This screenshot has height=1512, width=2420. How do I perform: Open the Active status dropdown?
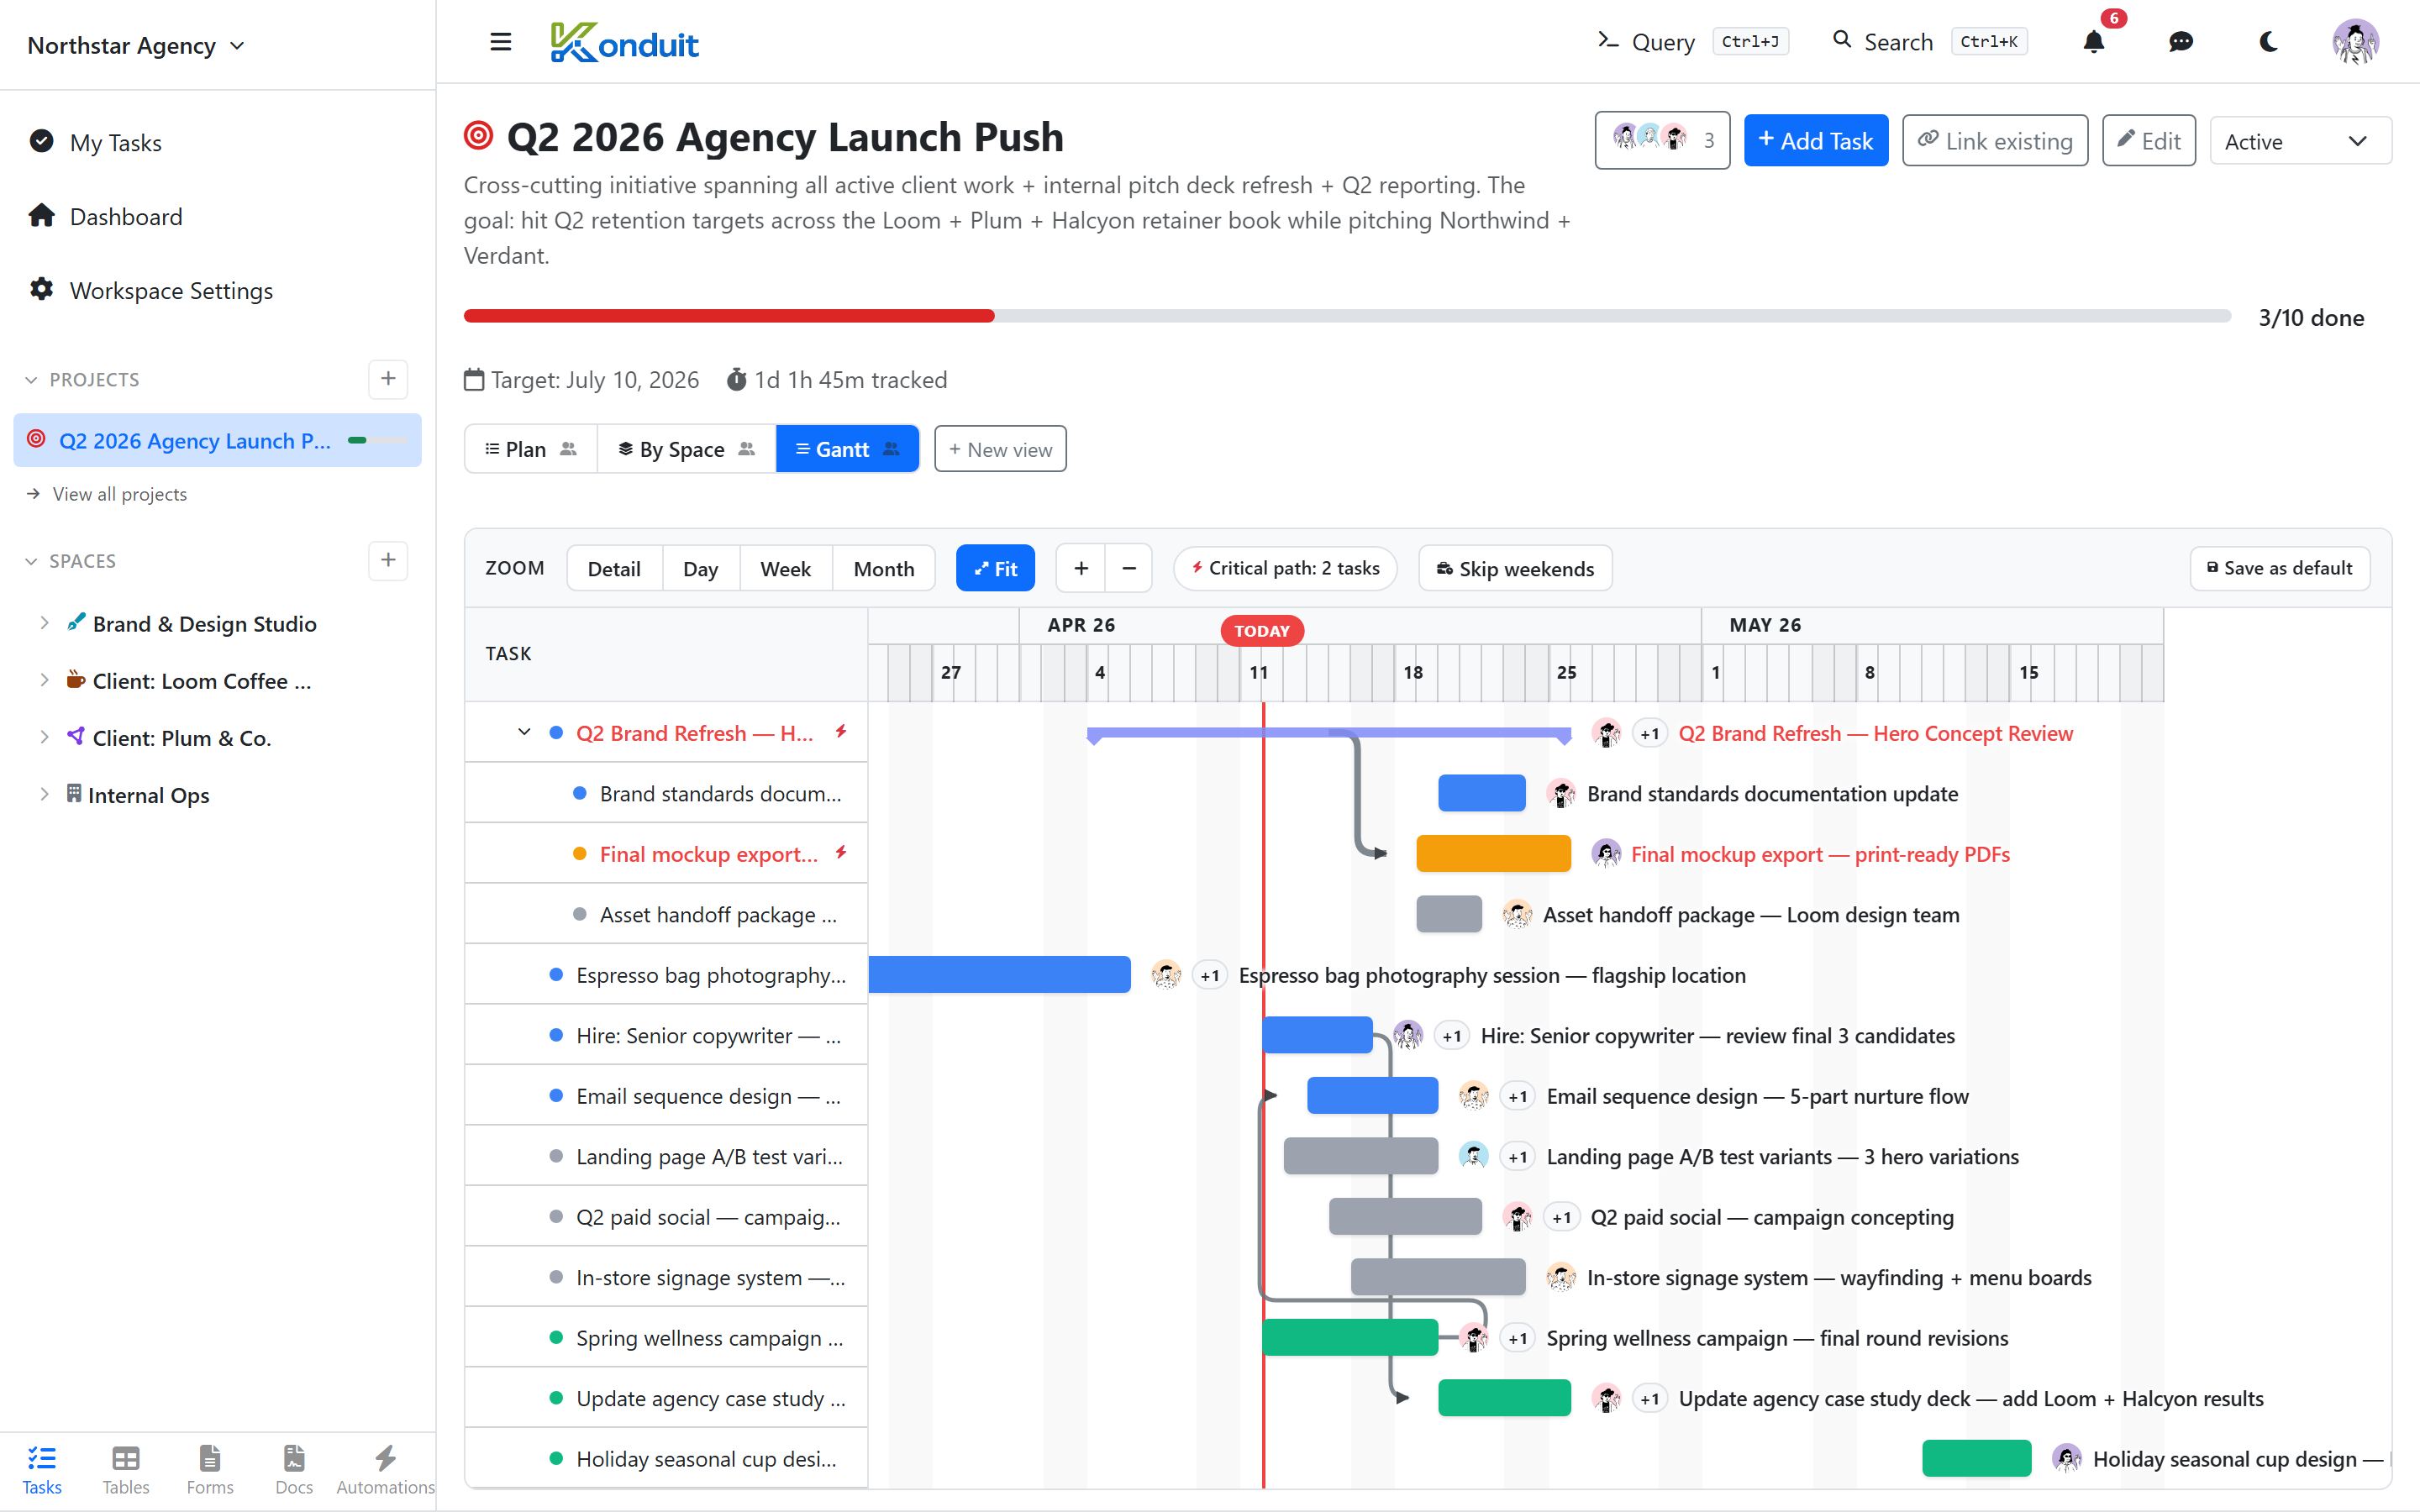(2300, 140)
